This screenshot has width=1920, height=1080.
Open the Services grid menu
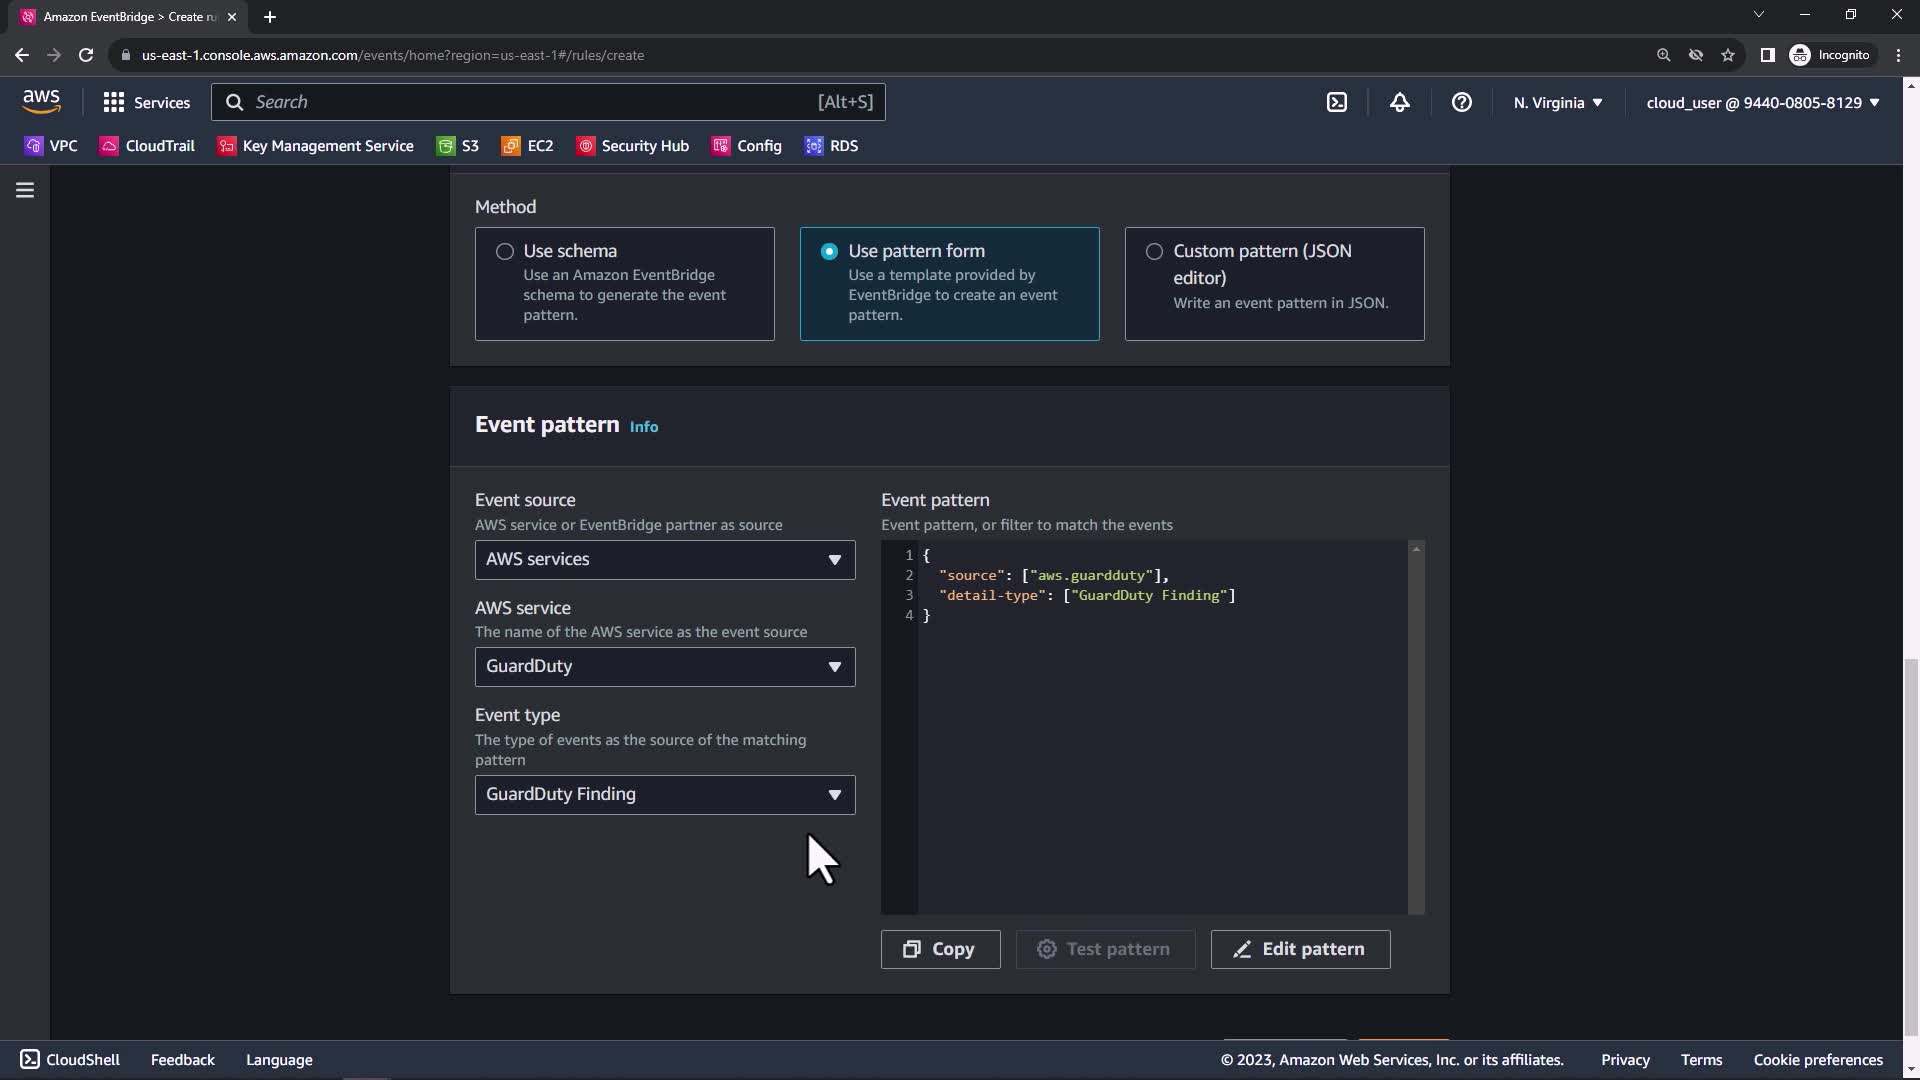click(146, 102)
